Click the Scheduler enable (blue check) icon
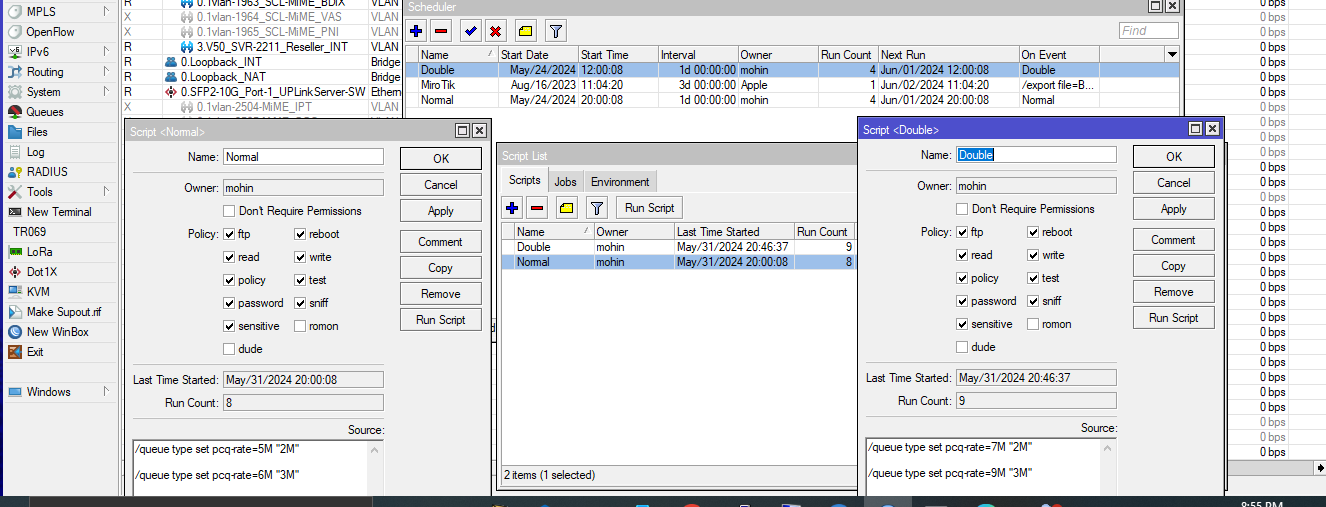This screenshot has width=1326, height=507. coord(470,31)
